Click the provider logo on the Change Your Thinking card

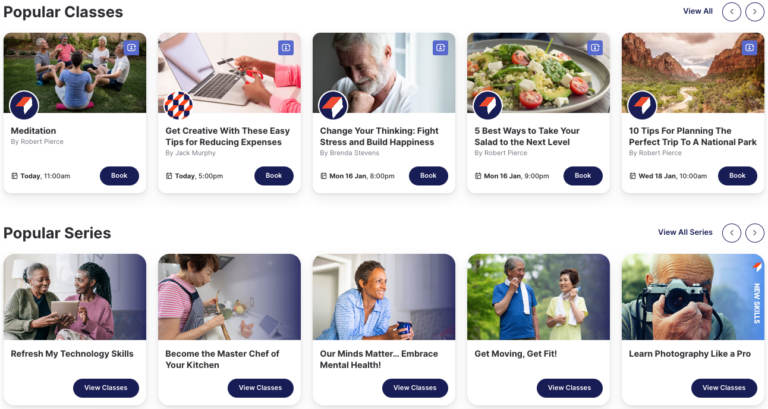point(333,105)
